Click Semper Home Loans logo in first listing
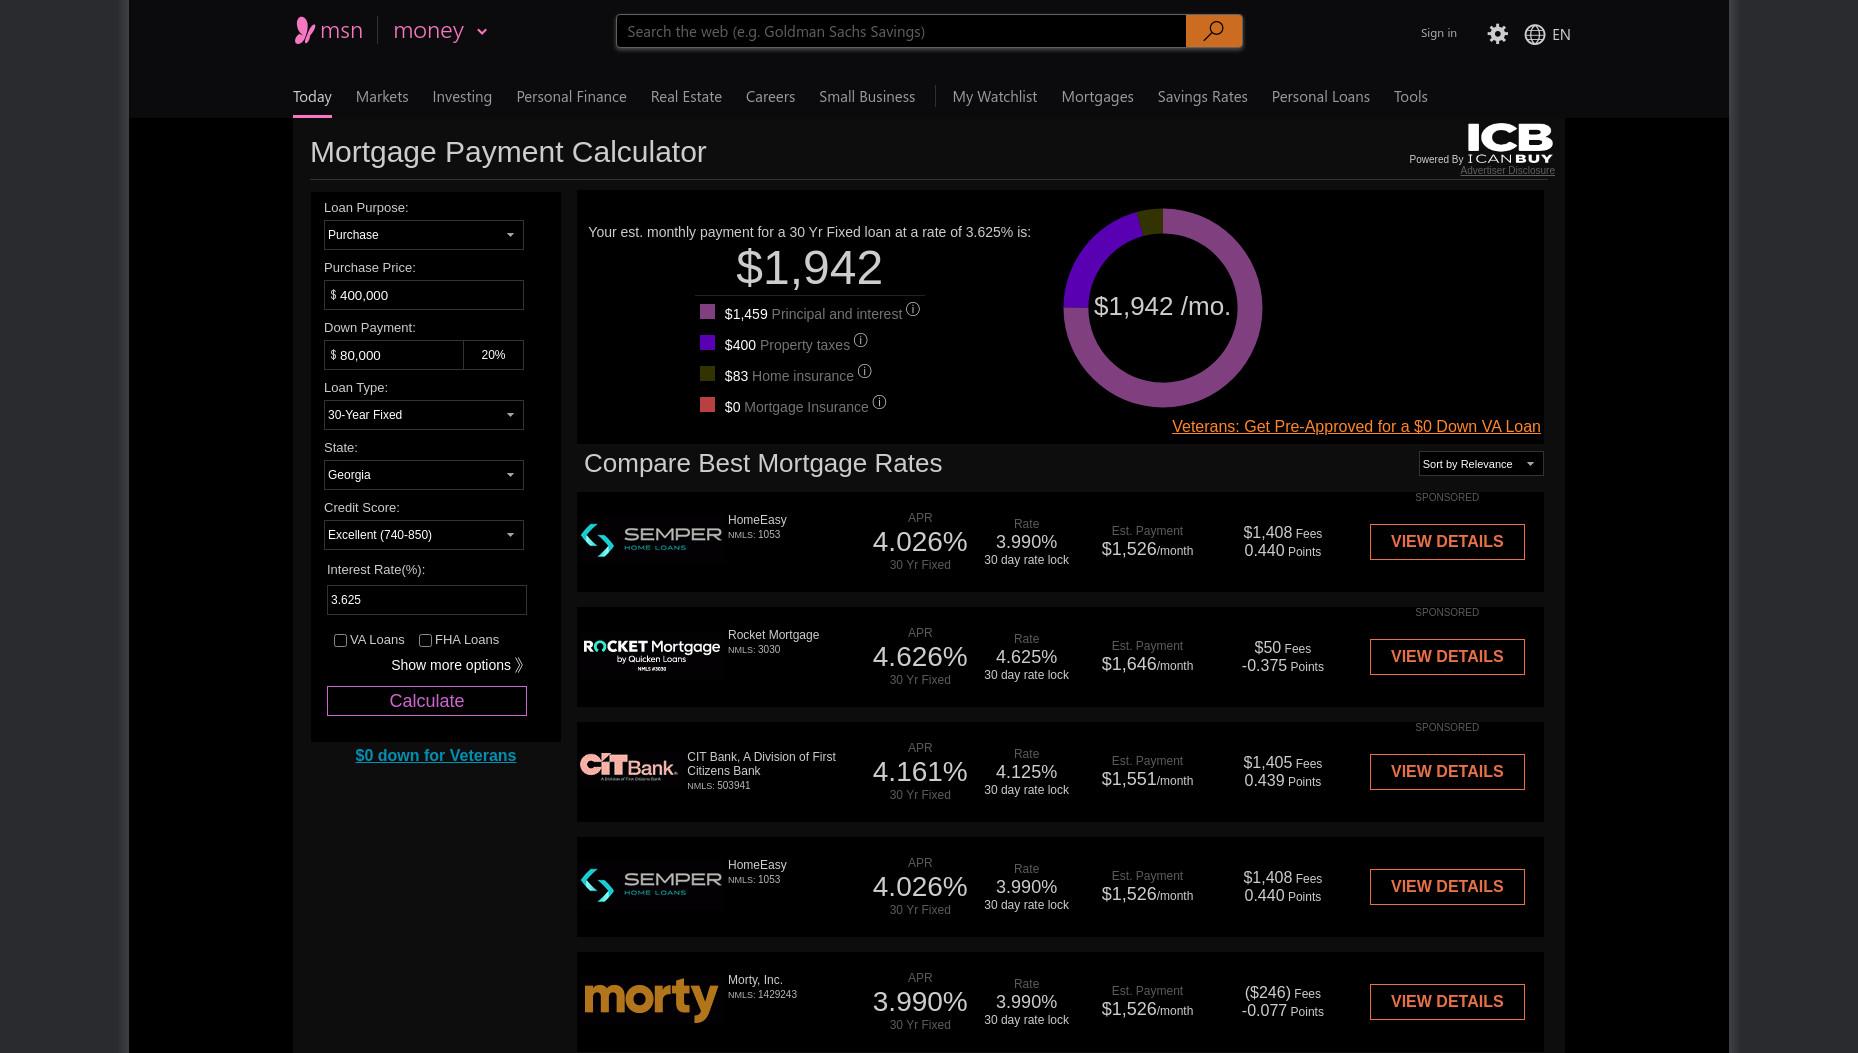This screenshot has width=1858, height=1053. coord(651,540)
